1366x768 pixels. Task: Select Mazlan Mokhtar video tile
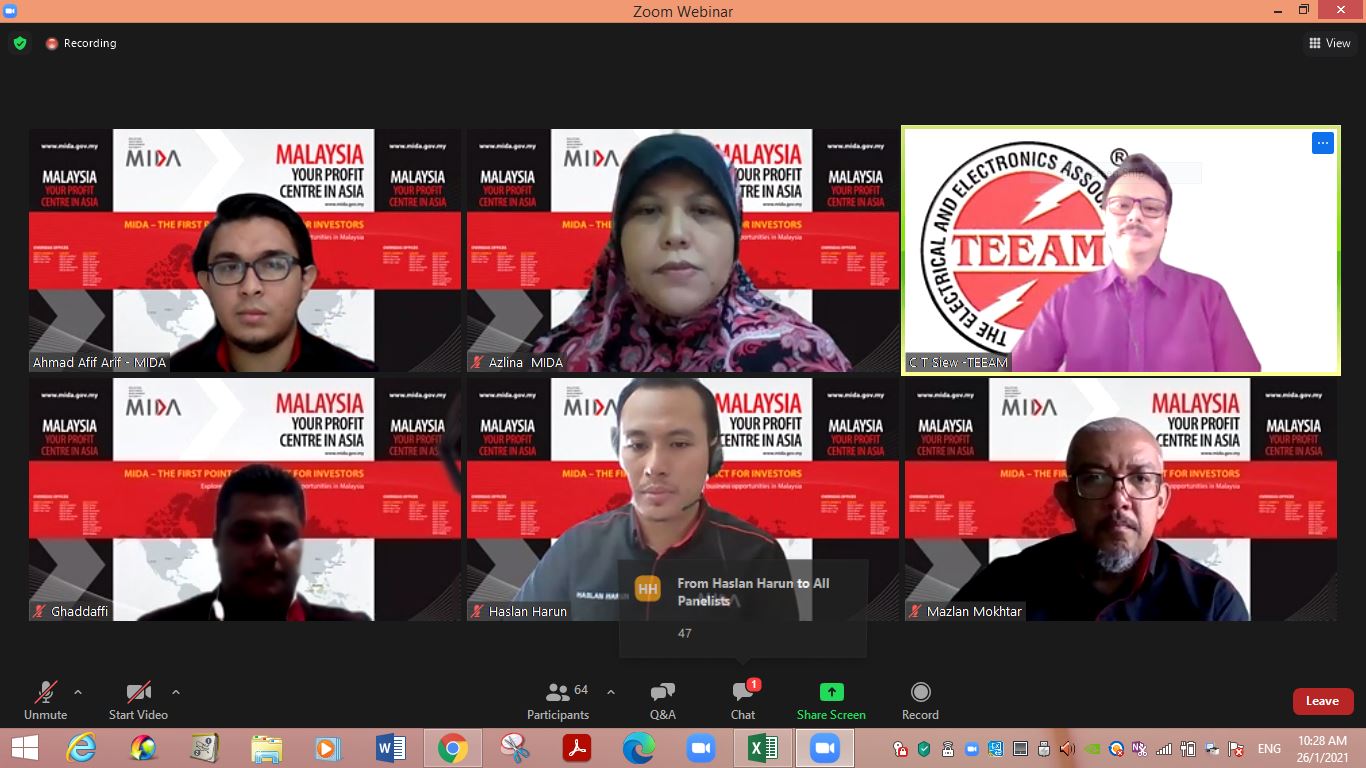[1120, 498]
